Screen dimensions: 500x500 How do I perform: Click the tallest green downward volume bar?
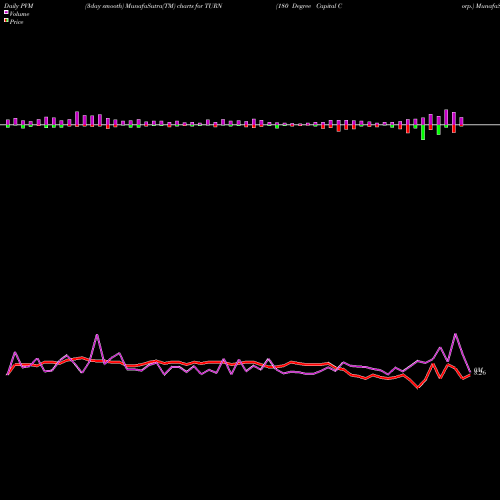(423, 132)
